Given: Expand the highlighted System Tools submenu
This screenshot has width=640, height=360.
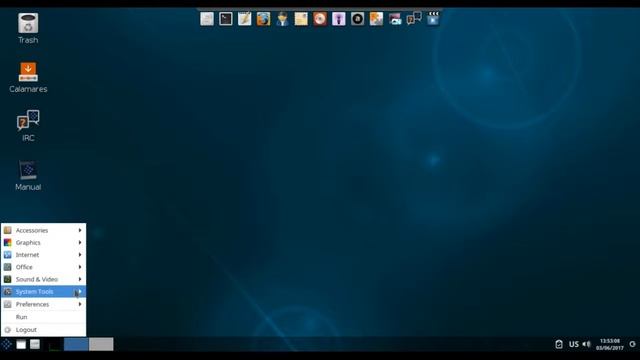Looking at the screenshot, I should [x=43, y=291].
